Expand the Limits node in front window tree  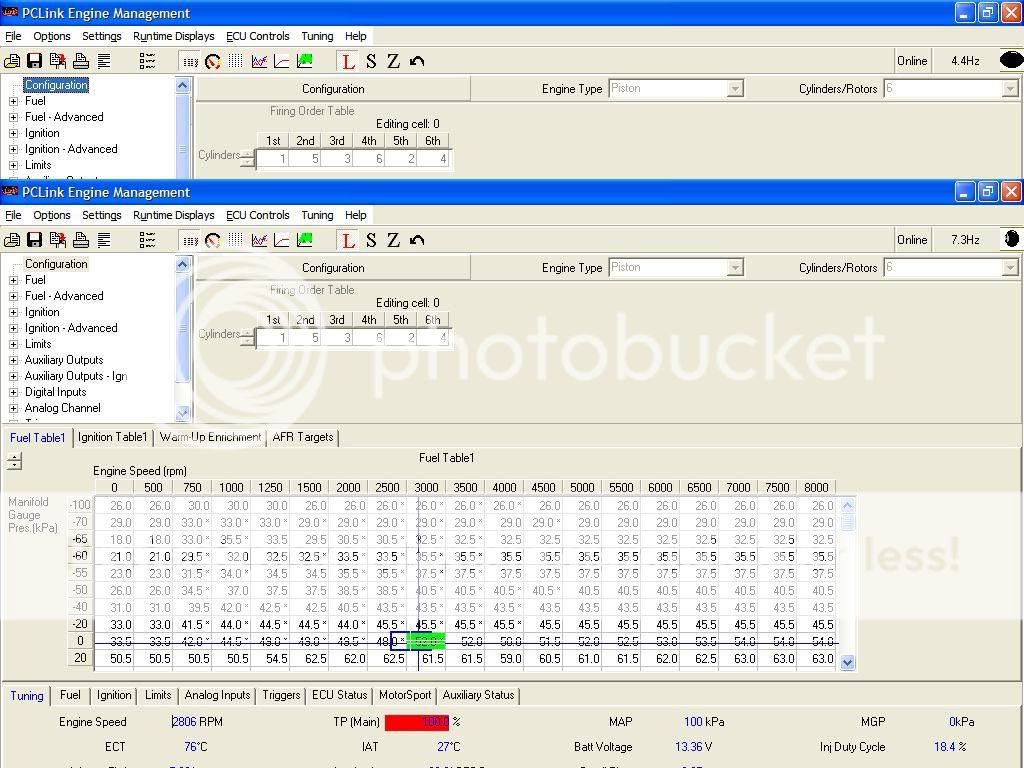pyautogui.click(x=13, y=344)
